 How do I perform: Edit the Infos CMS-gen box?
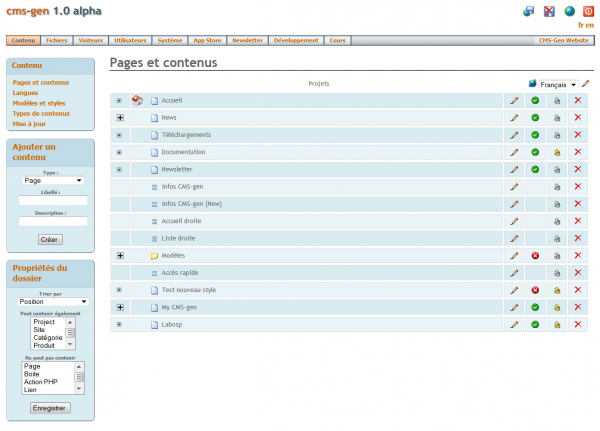(x=514, y=187)
